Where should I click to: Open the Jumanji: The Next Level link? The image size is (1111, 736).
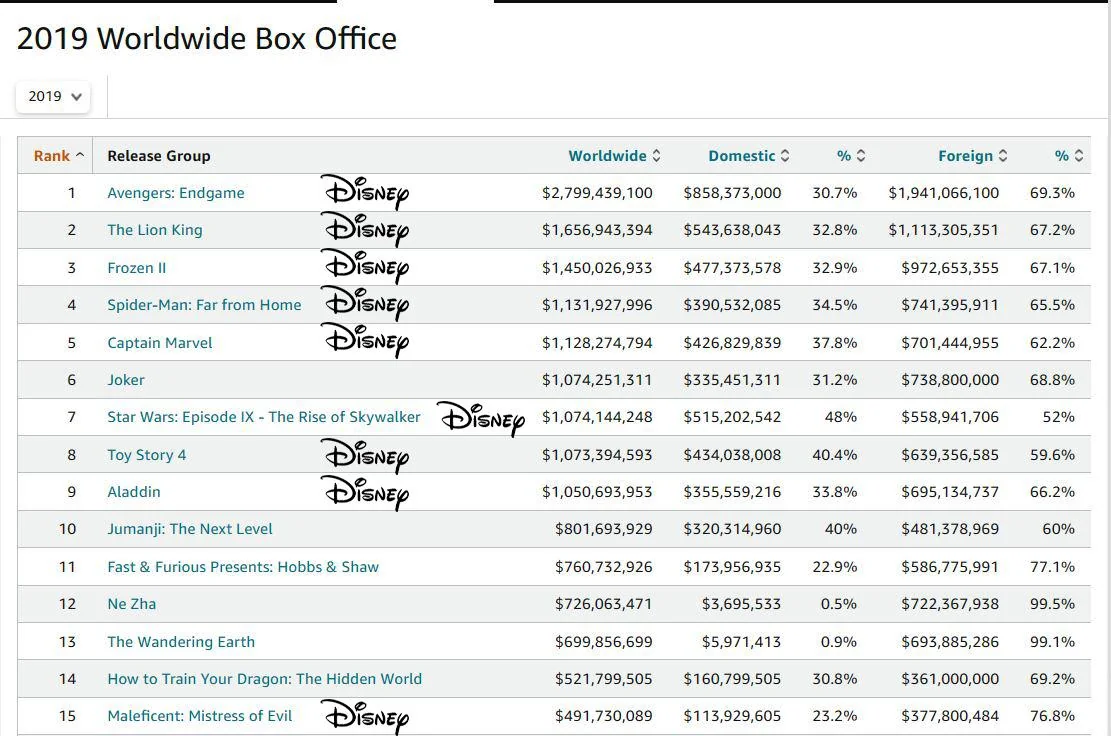[189, 528]
